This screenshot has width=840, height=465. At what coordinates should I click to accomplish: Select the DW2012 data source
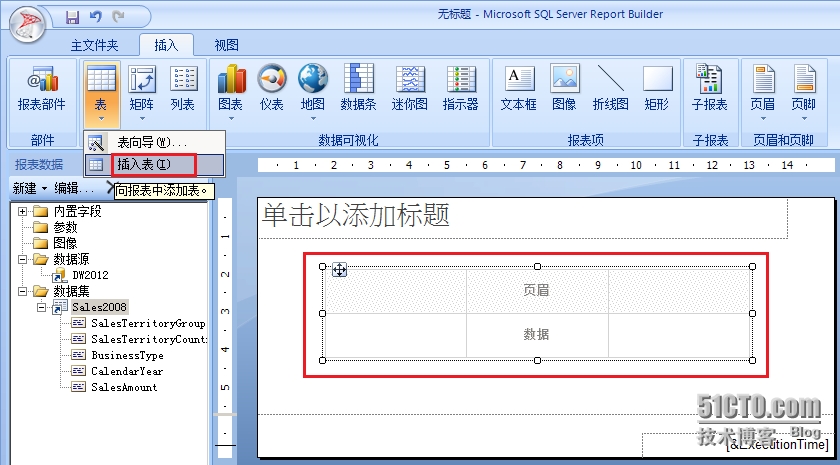point(90,275)
